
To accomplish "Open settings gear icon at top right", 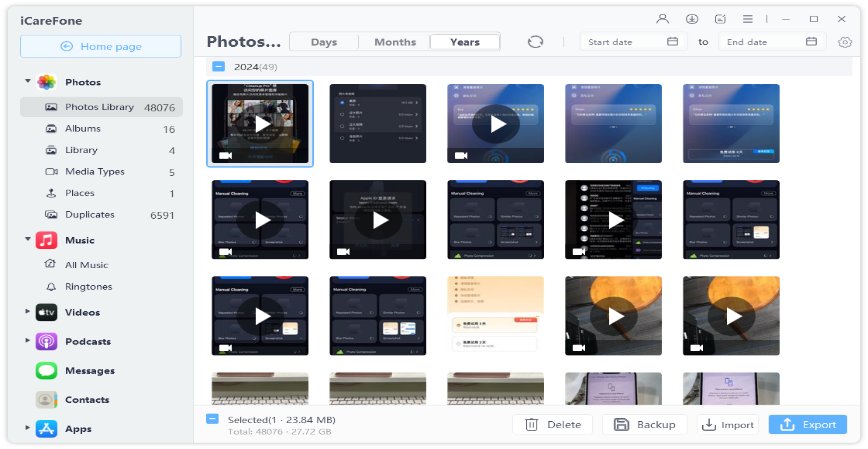I will [x=845, y=42].
